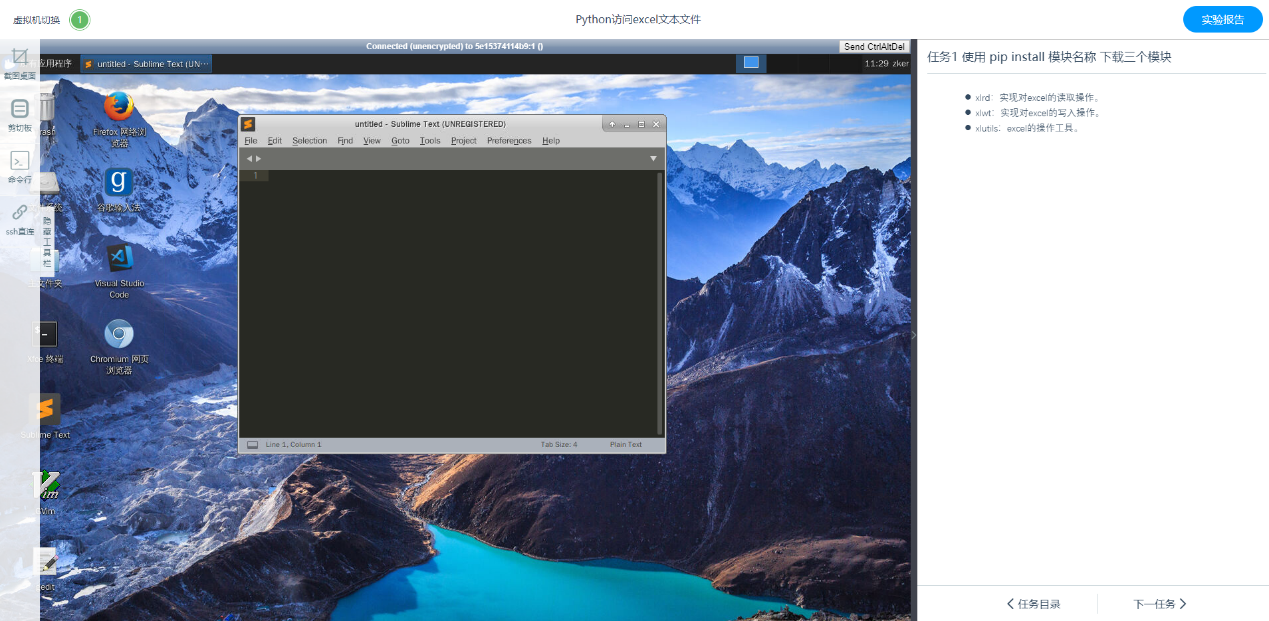Screen dimensions: 1269x621
Task: Open the File menu in Sublime Text
Action: (251, 141)
